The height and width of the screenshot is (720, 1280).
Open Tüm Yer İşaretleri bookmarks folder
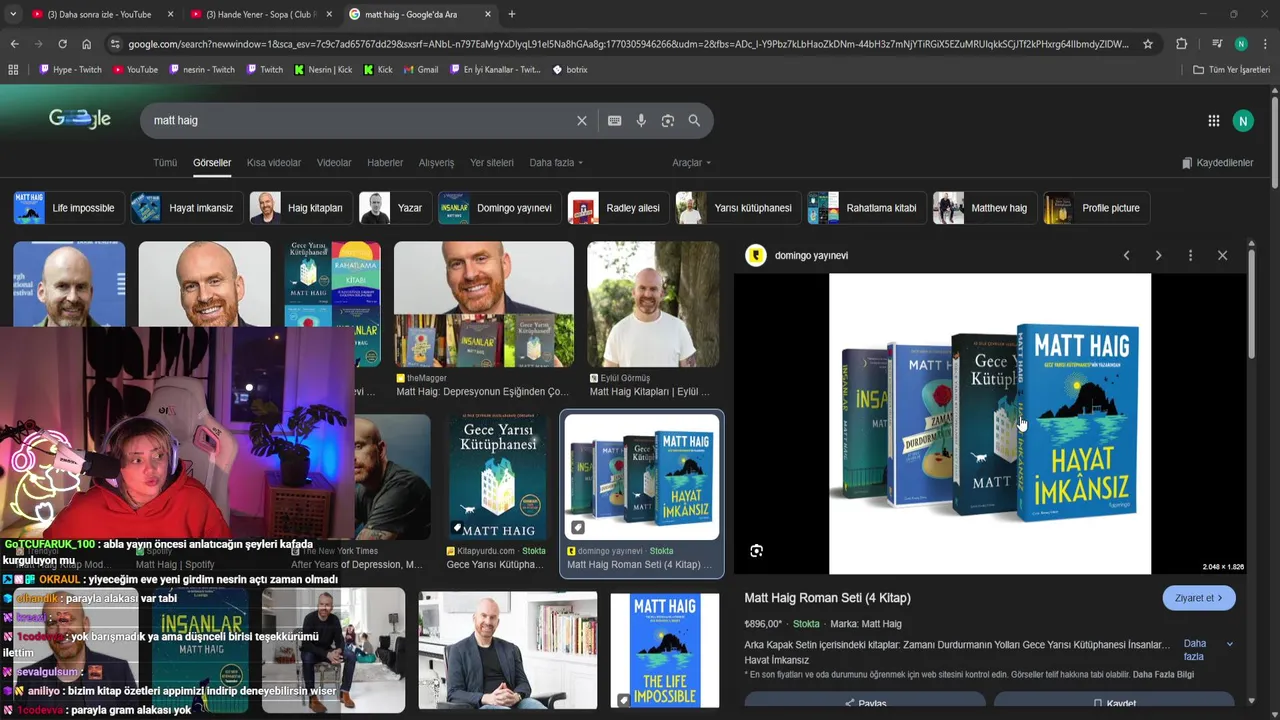point(1231,70)
